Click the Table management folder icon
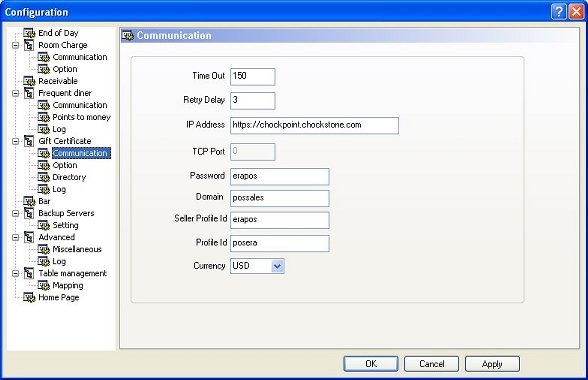 pyautogui.click(x=29, y=273)
